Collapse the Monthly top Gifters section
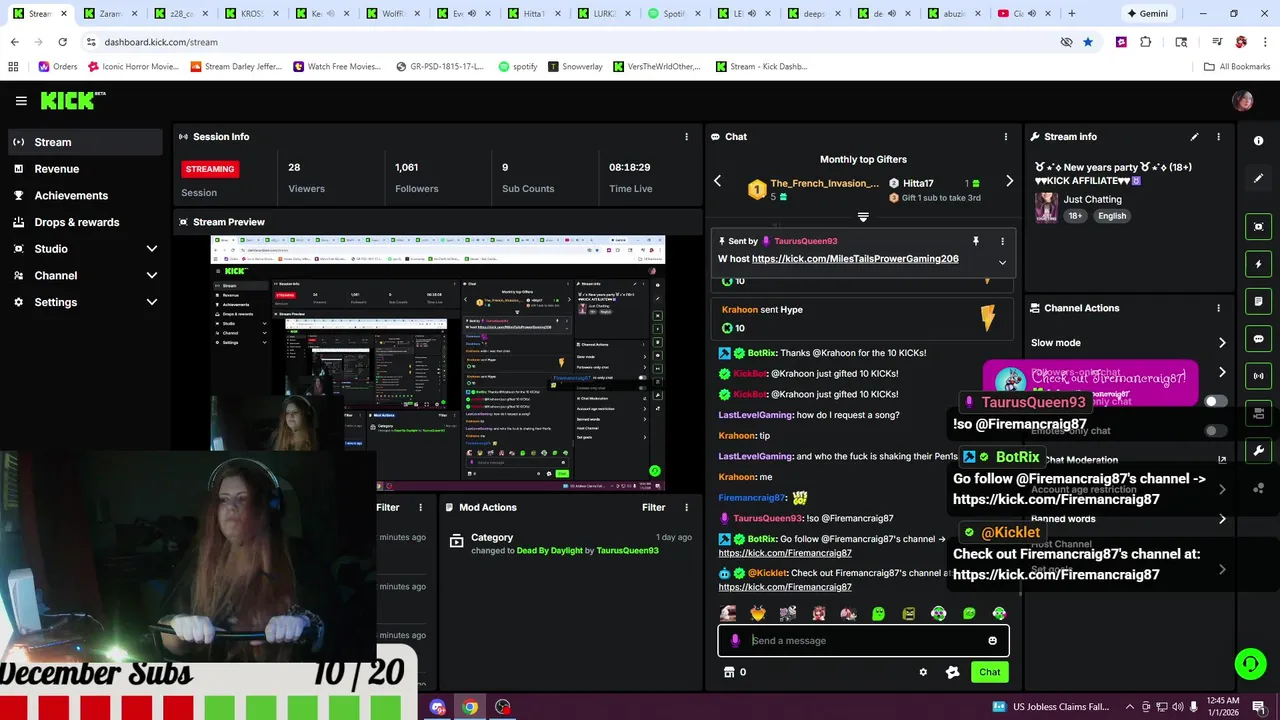 (863, 217)
